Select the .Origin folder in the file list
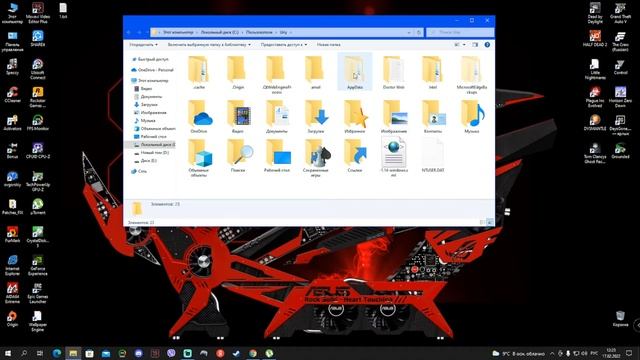 click(238, 72)
